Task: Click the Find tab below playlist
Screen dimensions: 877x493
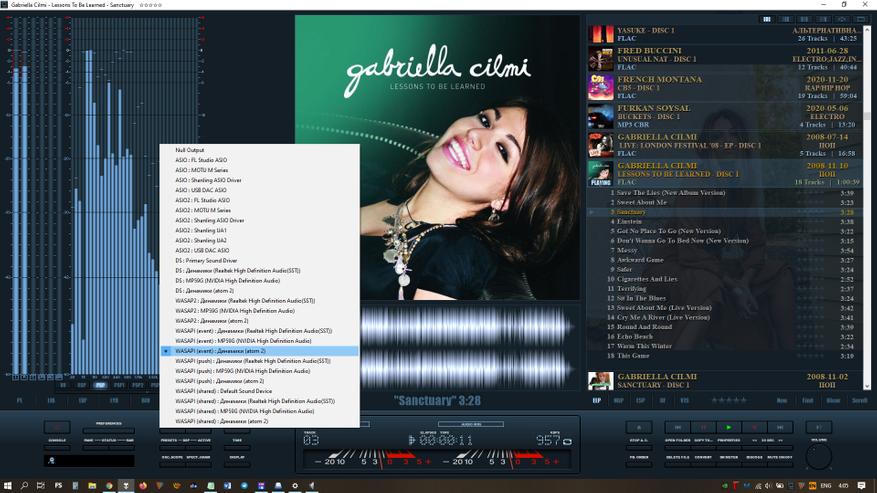Action: click(x=808, y=401)
